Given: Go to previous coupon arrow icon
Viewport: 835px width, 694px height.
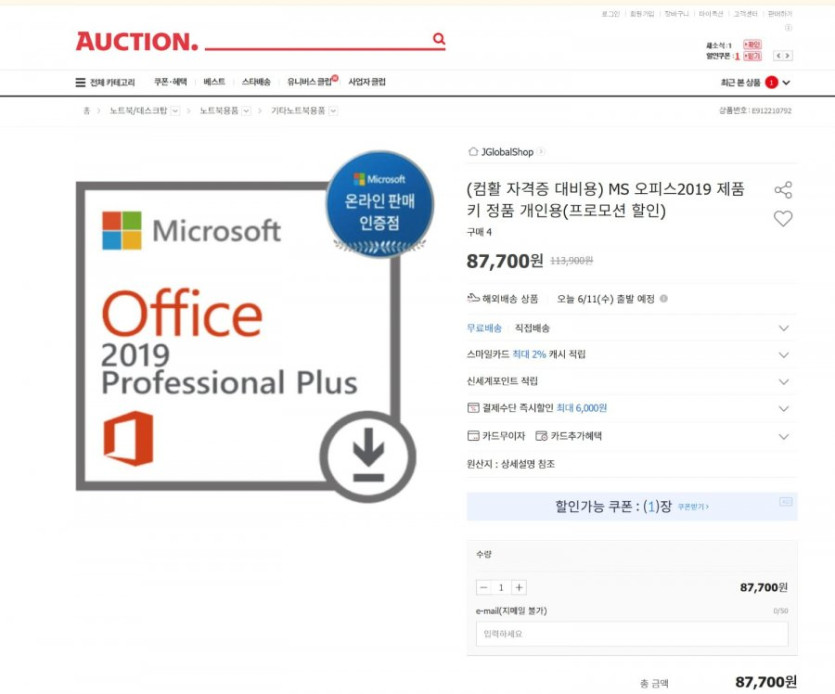Looking at the screenshot, I should click(778, 56).
